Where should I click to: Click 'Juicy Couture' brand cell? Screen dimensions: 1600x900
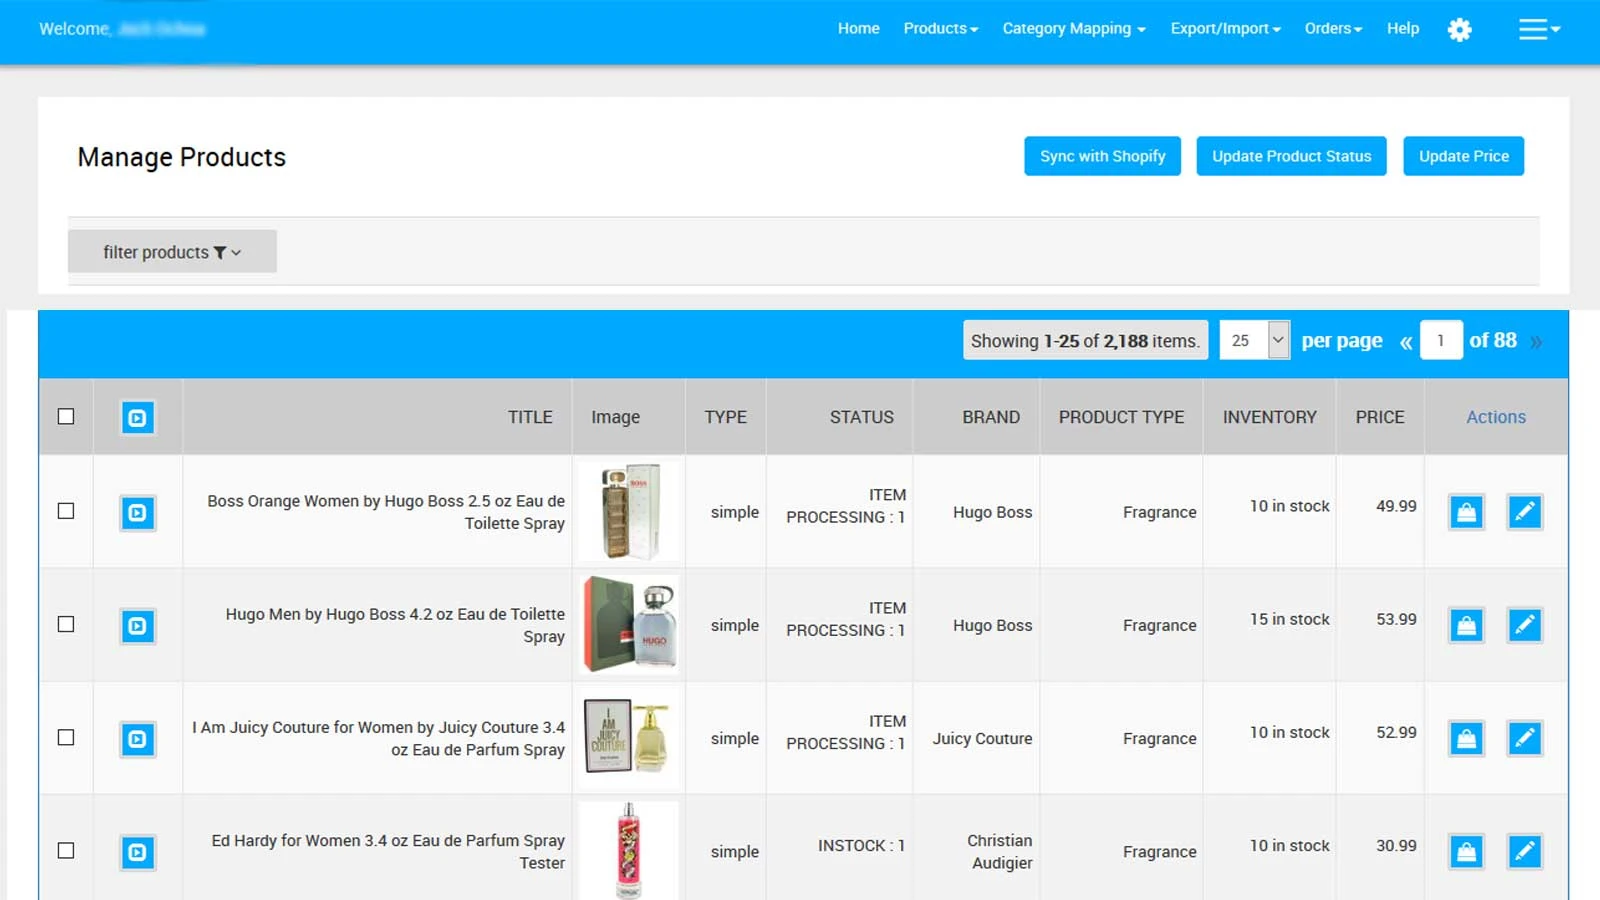coord(982,738)
